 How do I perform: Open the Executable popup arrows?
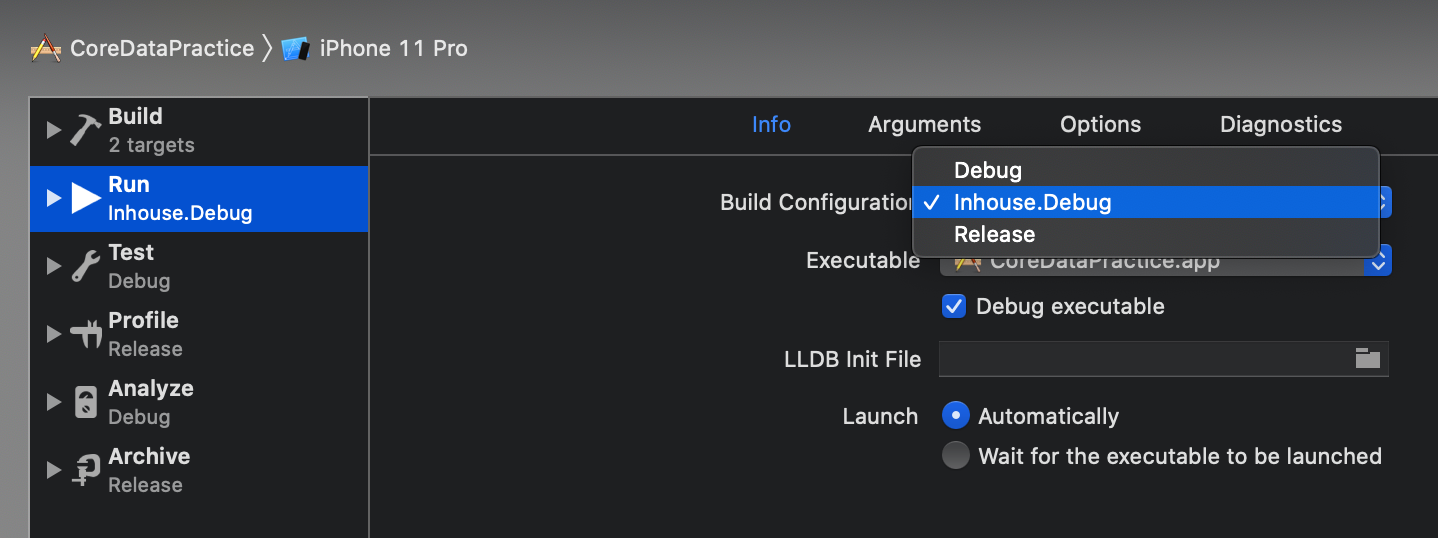pyautogui.click(x=1378, y=262)
